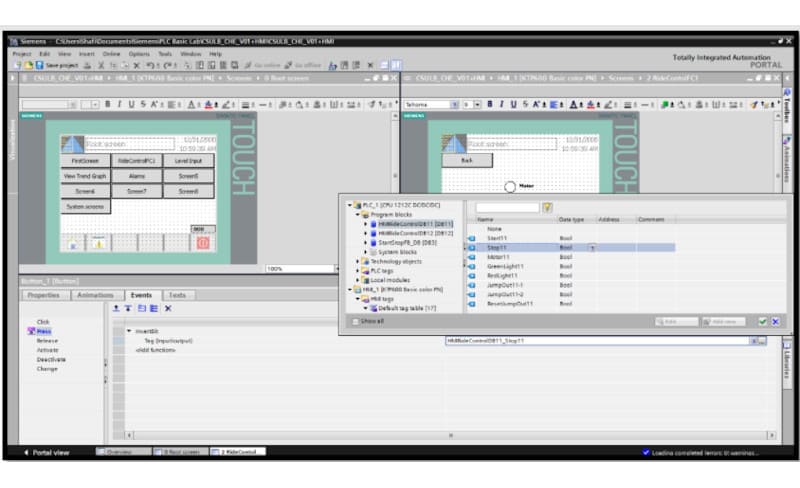Select StartStopFB_DB [DB3] block in tree
The width and height of the screenshot is (800, 488).
point(407,242)
